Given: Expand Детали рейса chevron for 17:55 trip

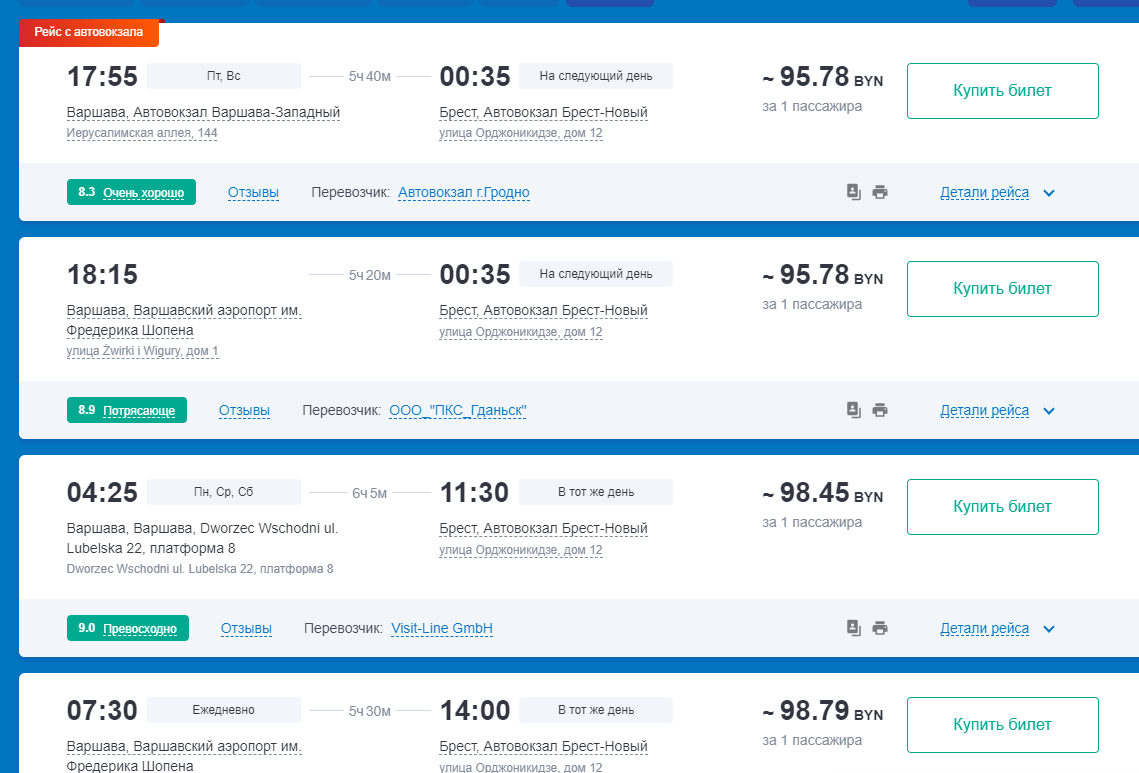Looking at the screenshot, I should [x=1049, y=193].
